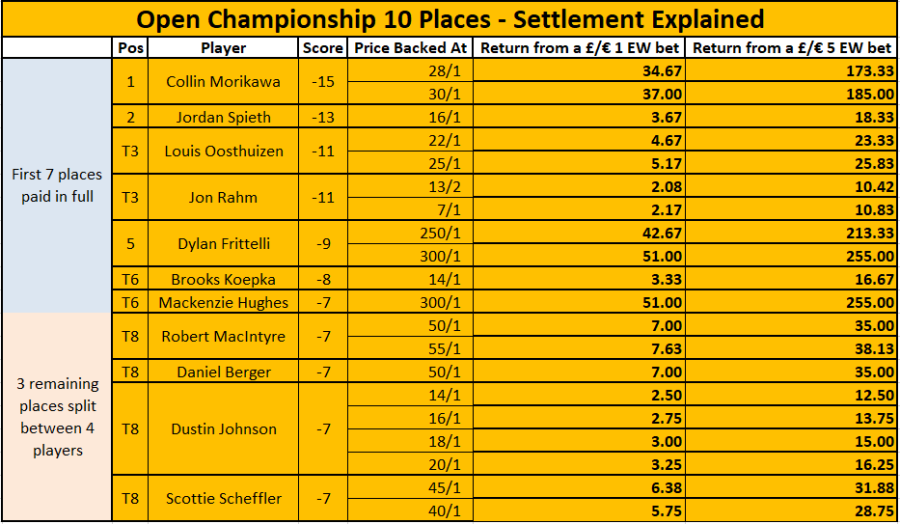900x524 pixels.
Task: Click the 3 remaining places split cell
Action: [x=57, y=417]
